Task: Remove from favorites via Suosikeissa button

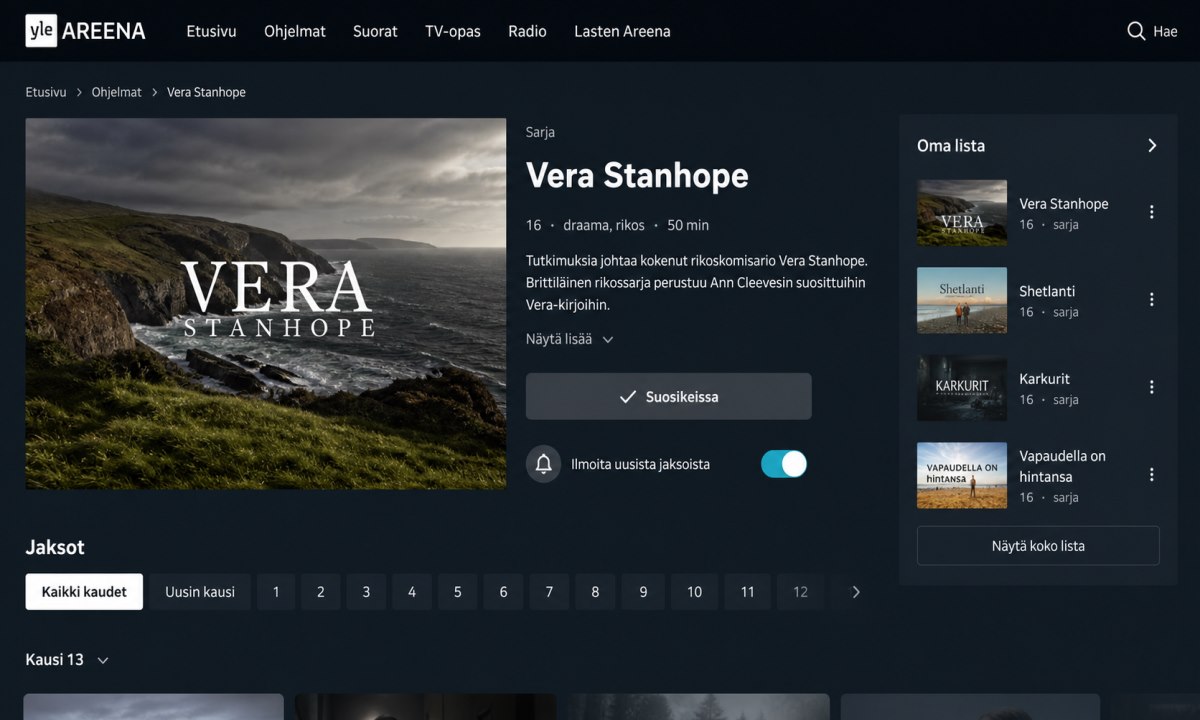Action: pyautogui.click(x=669, y=397)
